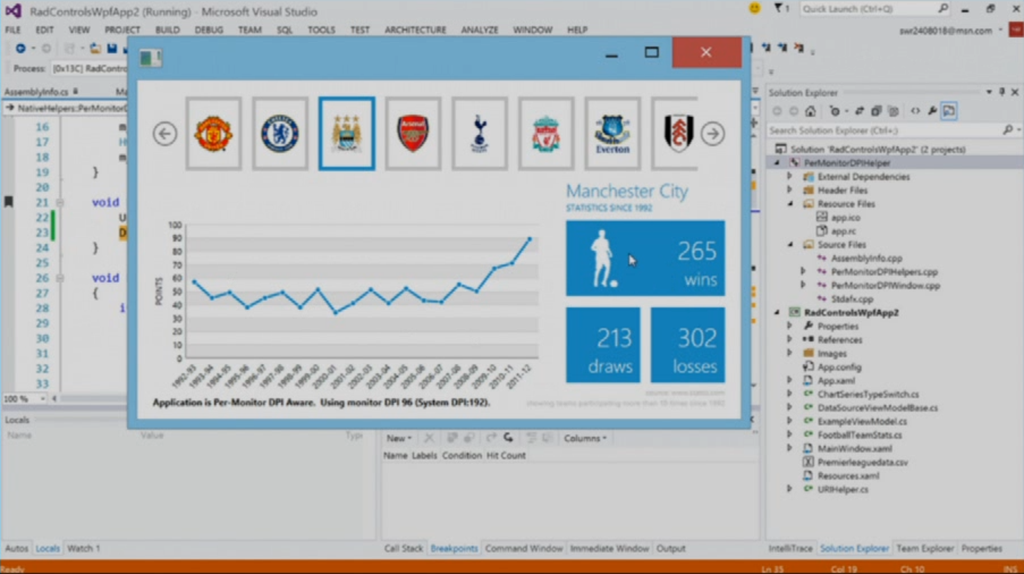Open the TOOLS menu

[321, 30]
